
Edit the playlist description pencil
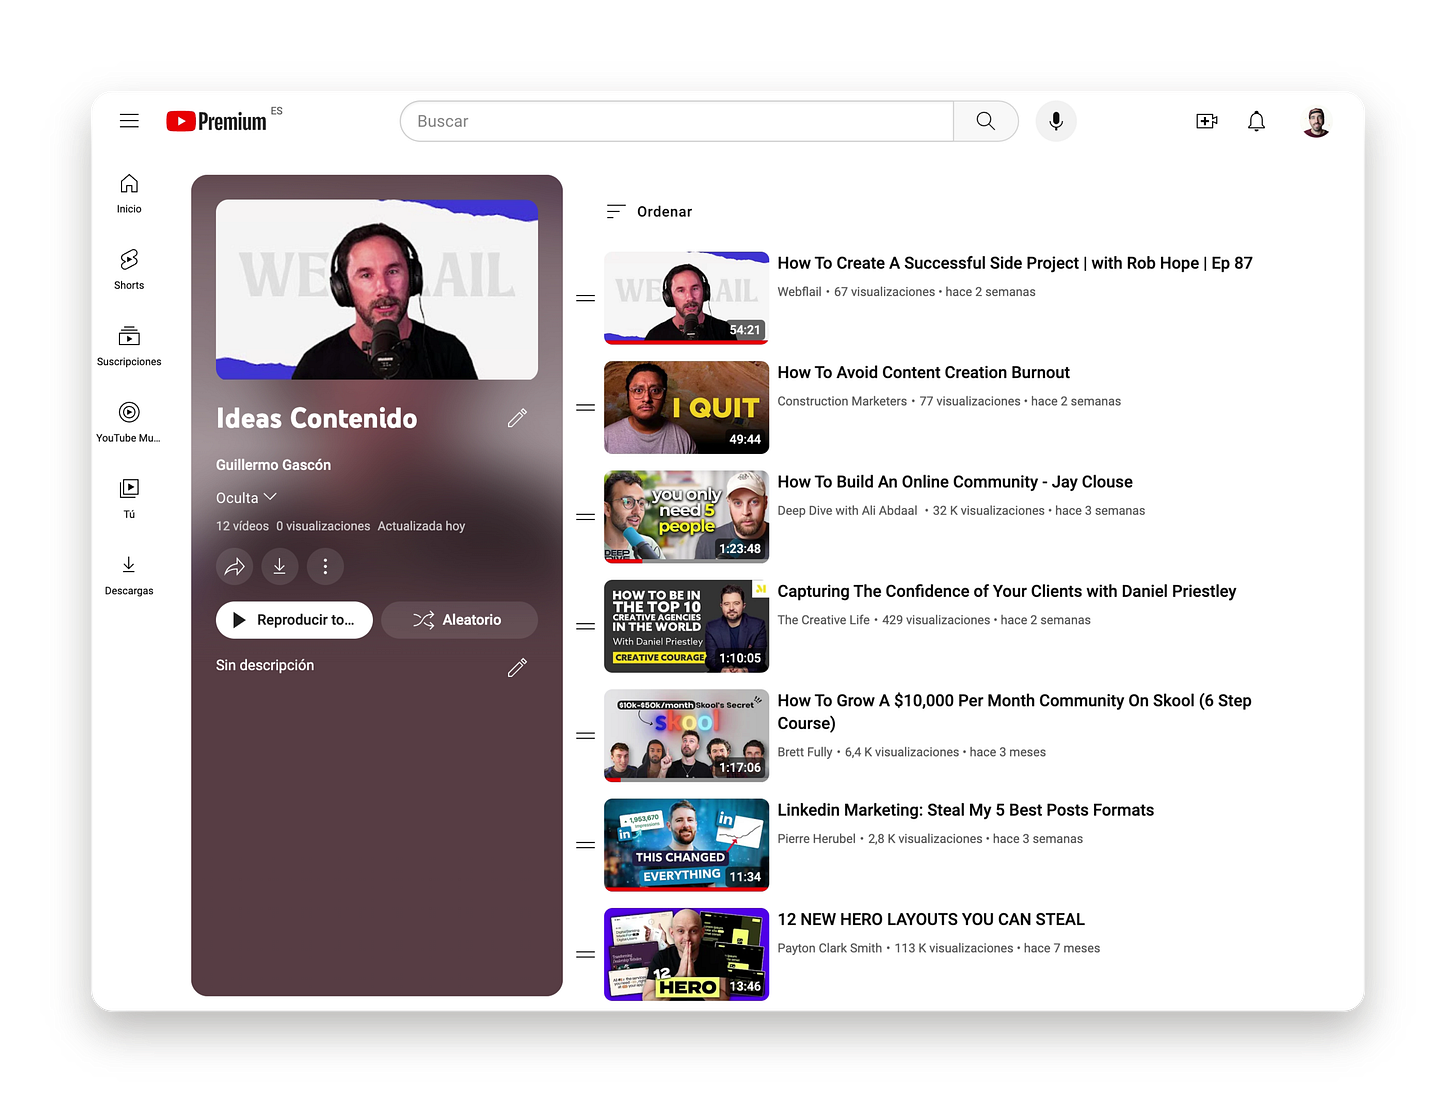click(517, 668)
